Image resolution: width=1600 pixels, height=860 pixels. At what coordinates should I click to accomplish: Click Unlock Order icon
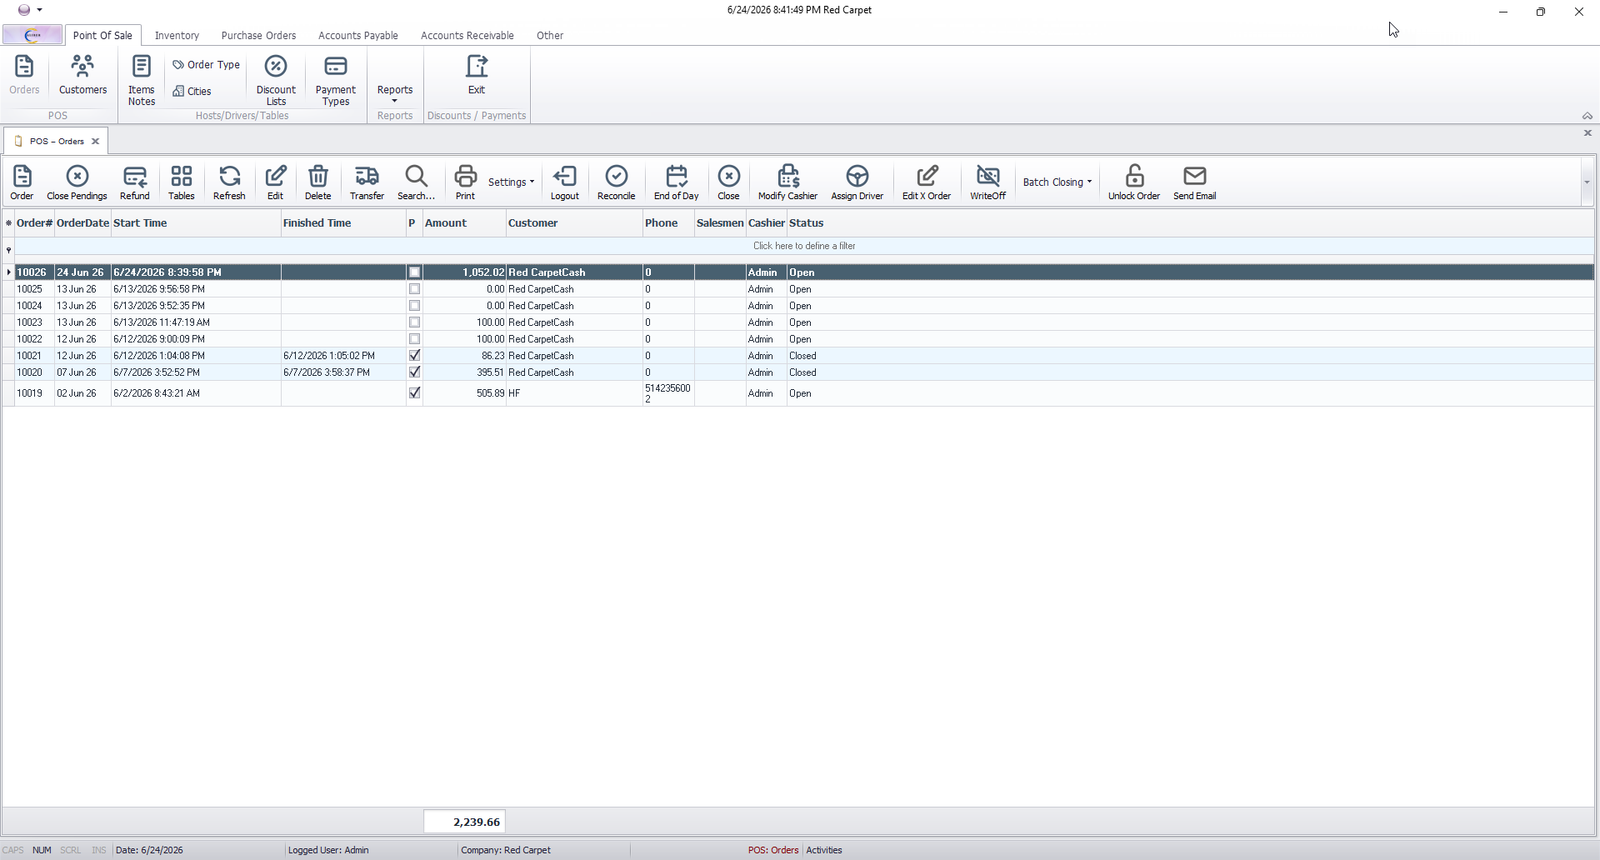(x=1134, y=183)
